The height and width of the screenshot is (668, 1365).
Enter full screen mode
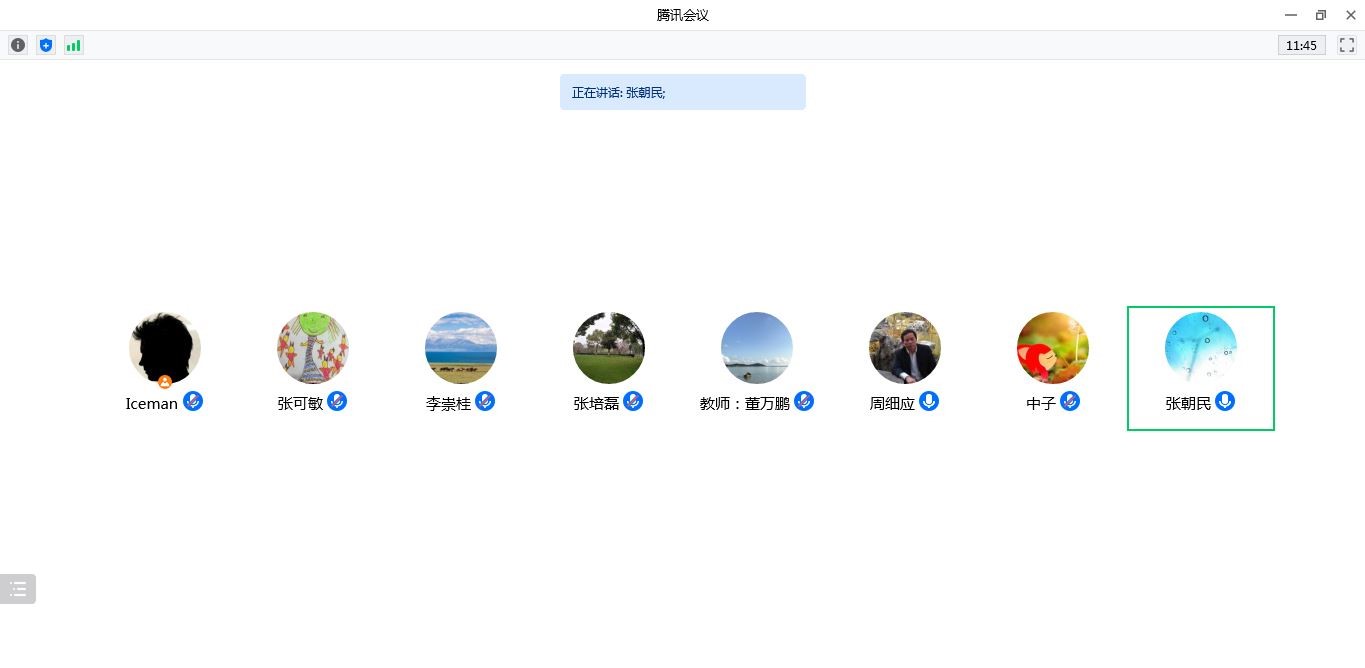tap(1346, 45)
